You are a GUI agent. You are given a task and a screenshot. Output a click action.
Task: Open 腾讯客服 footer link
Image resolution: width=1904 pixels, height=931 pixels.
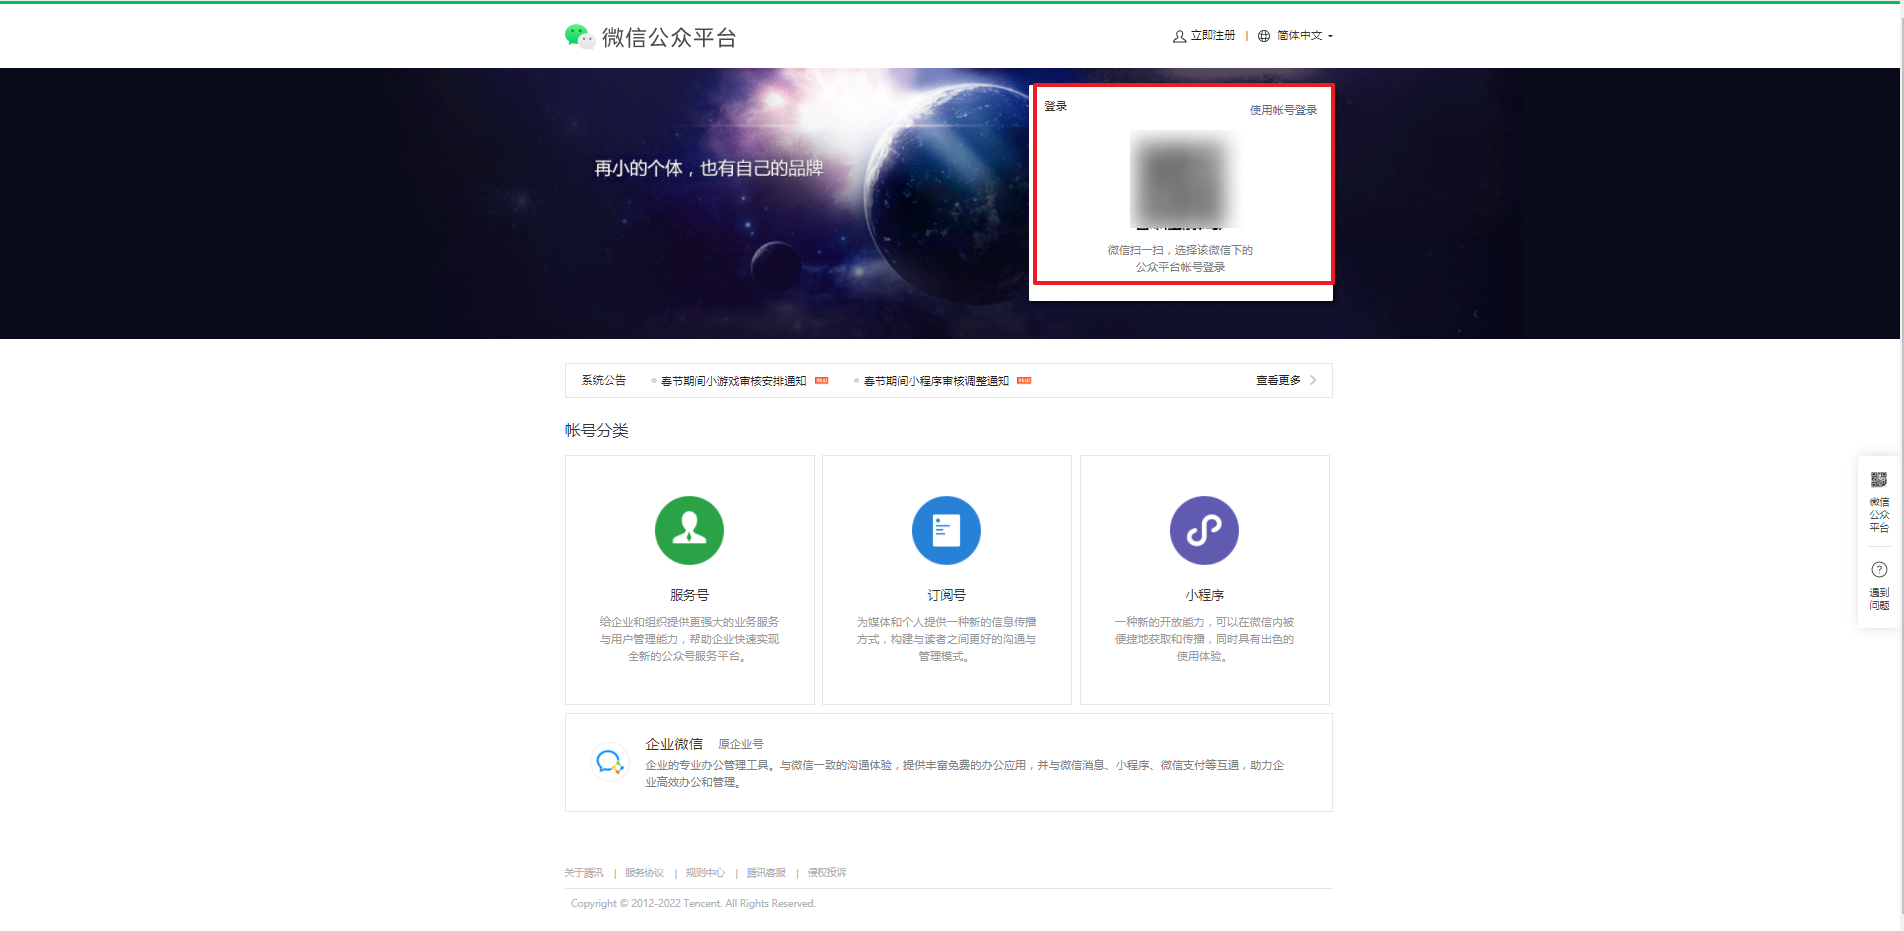[766, 873]
